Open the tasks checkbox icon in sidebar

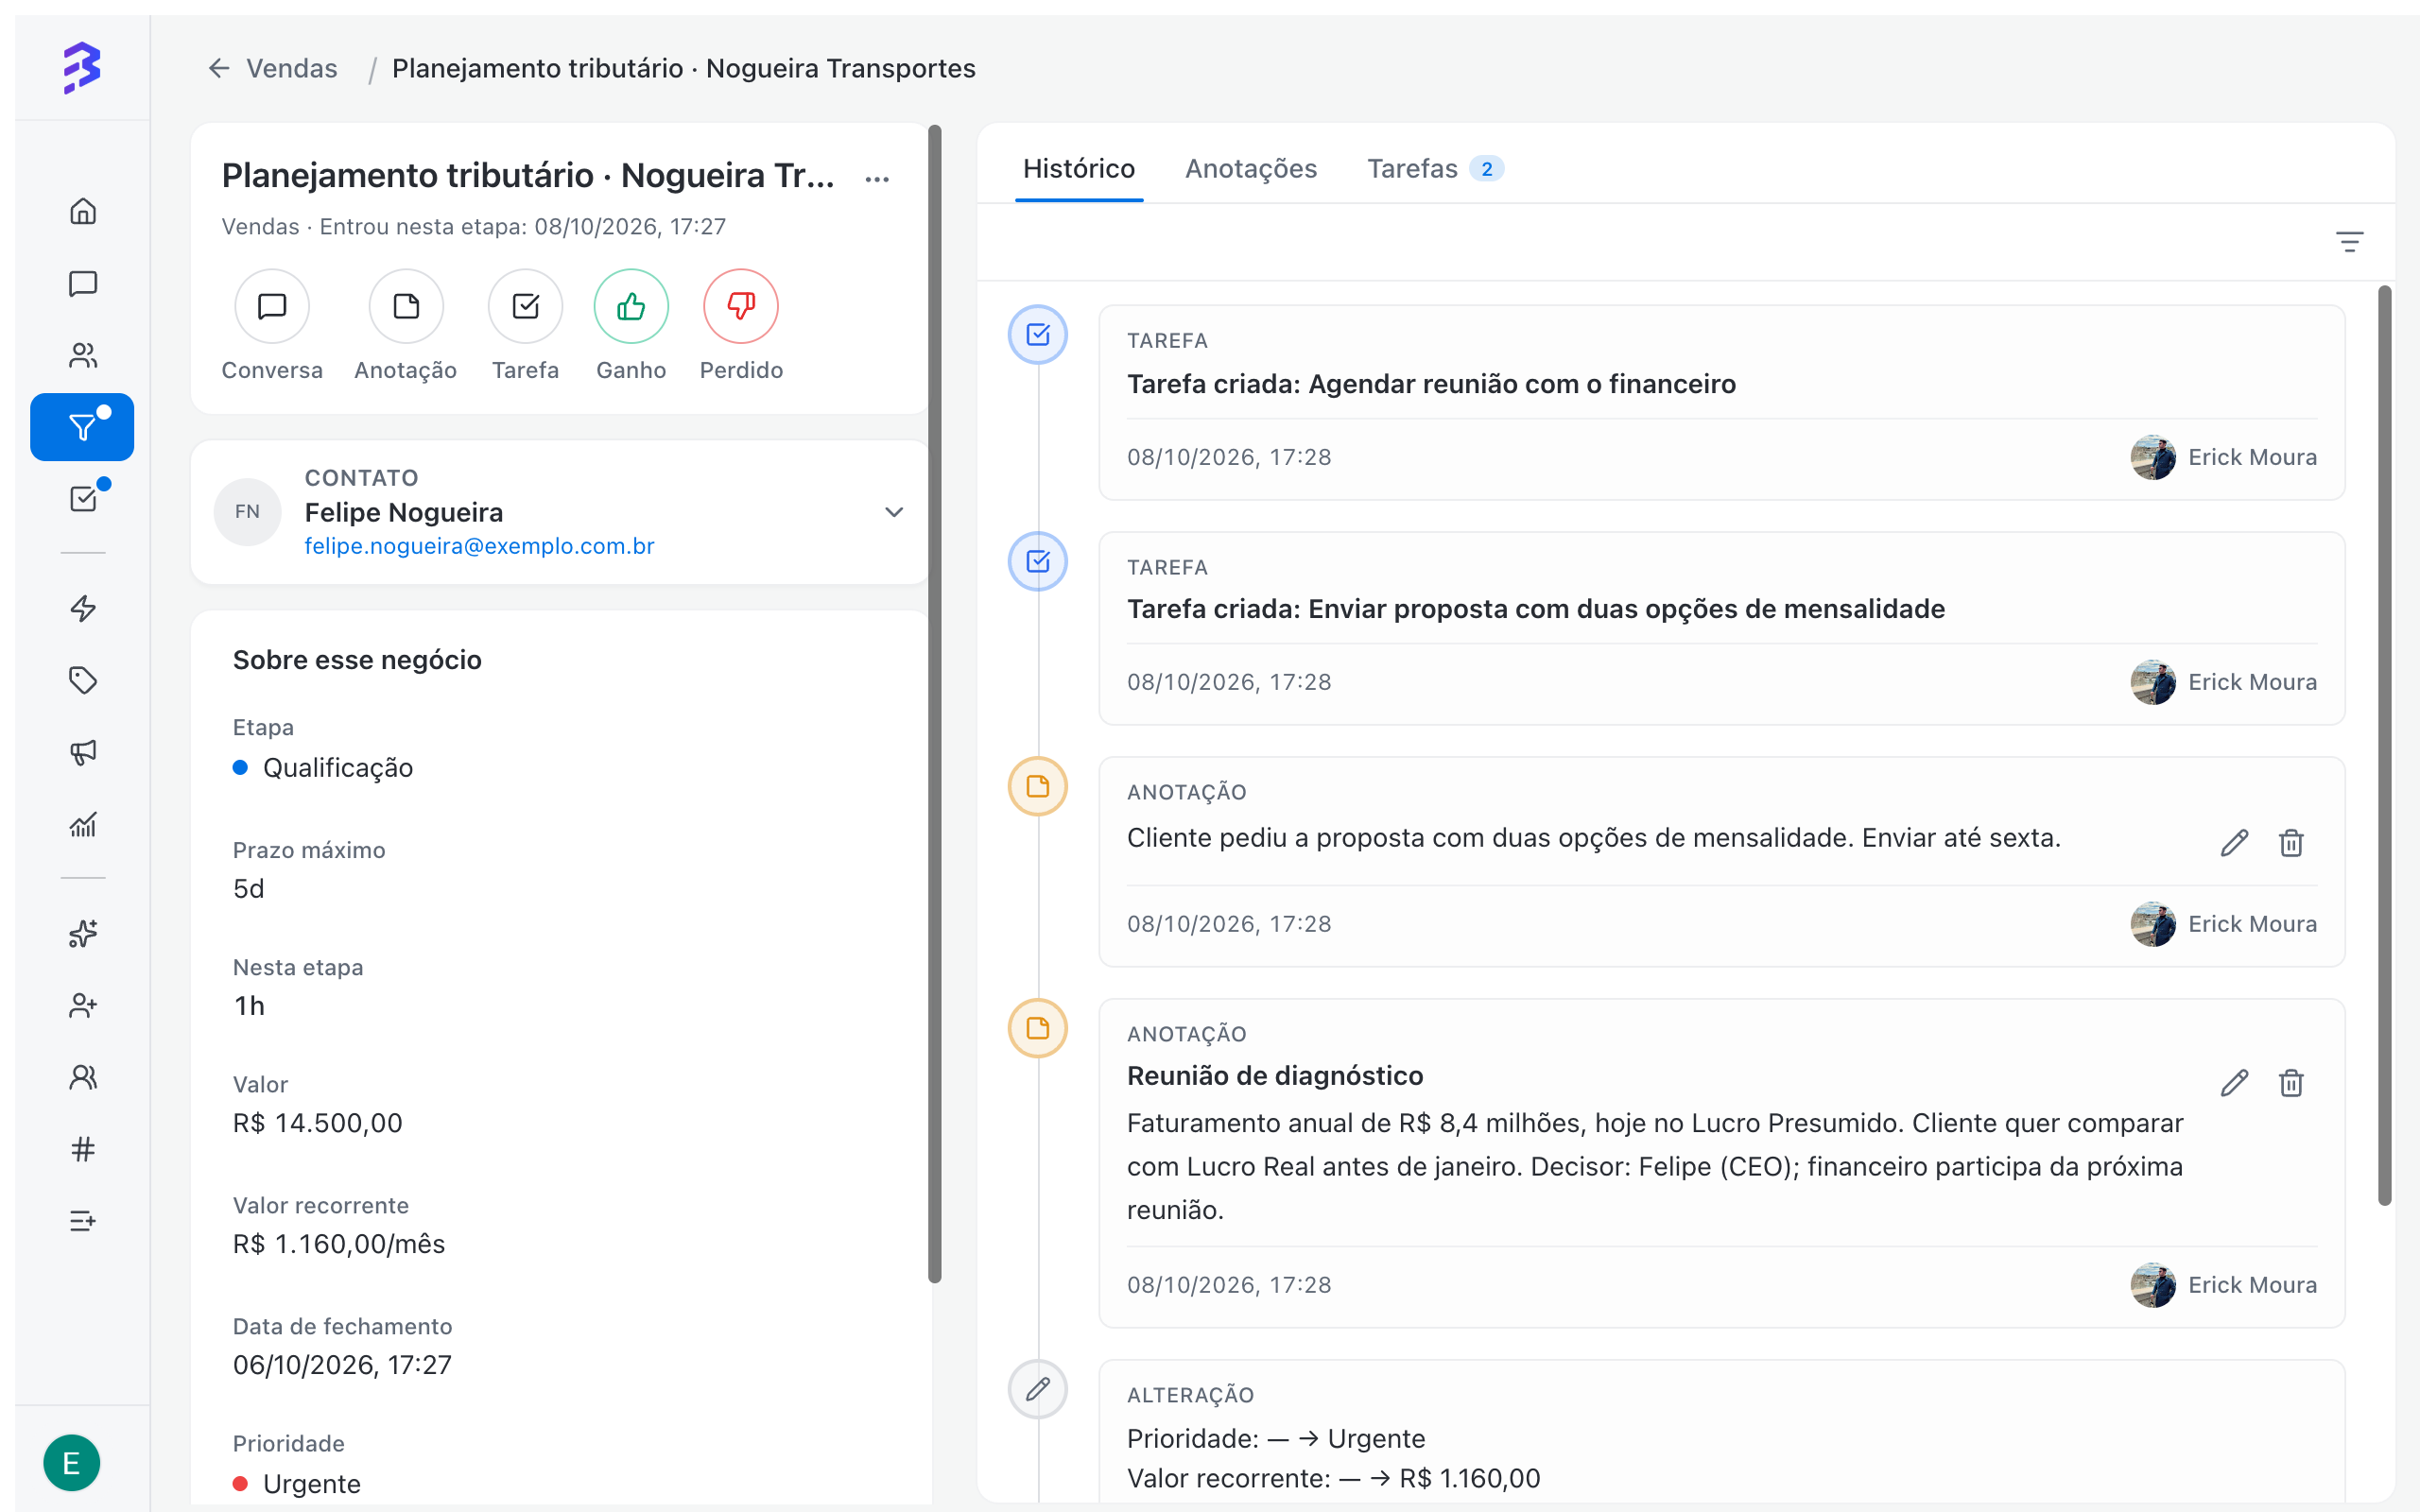83,498
